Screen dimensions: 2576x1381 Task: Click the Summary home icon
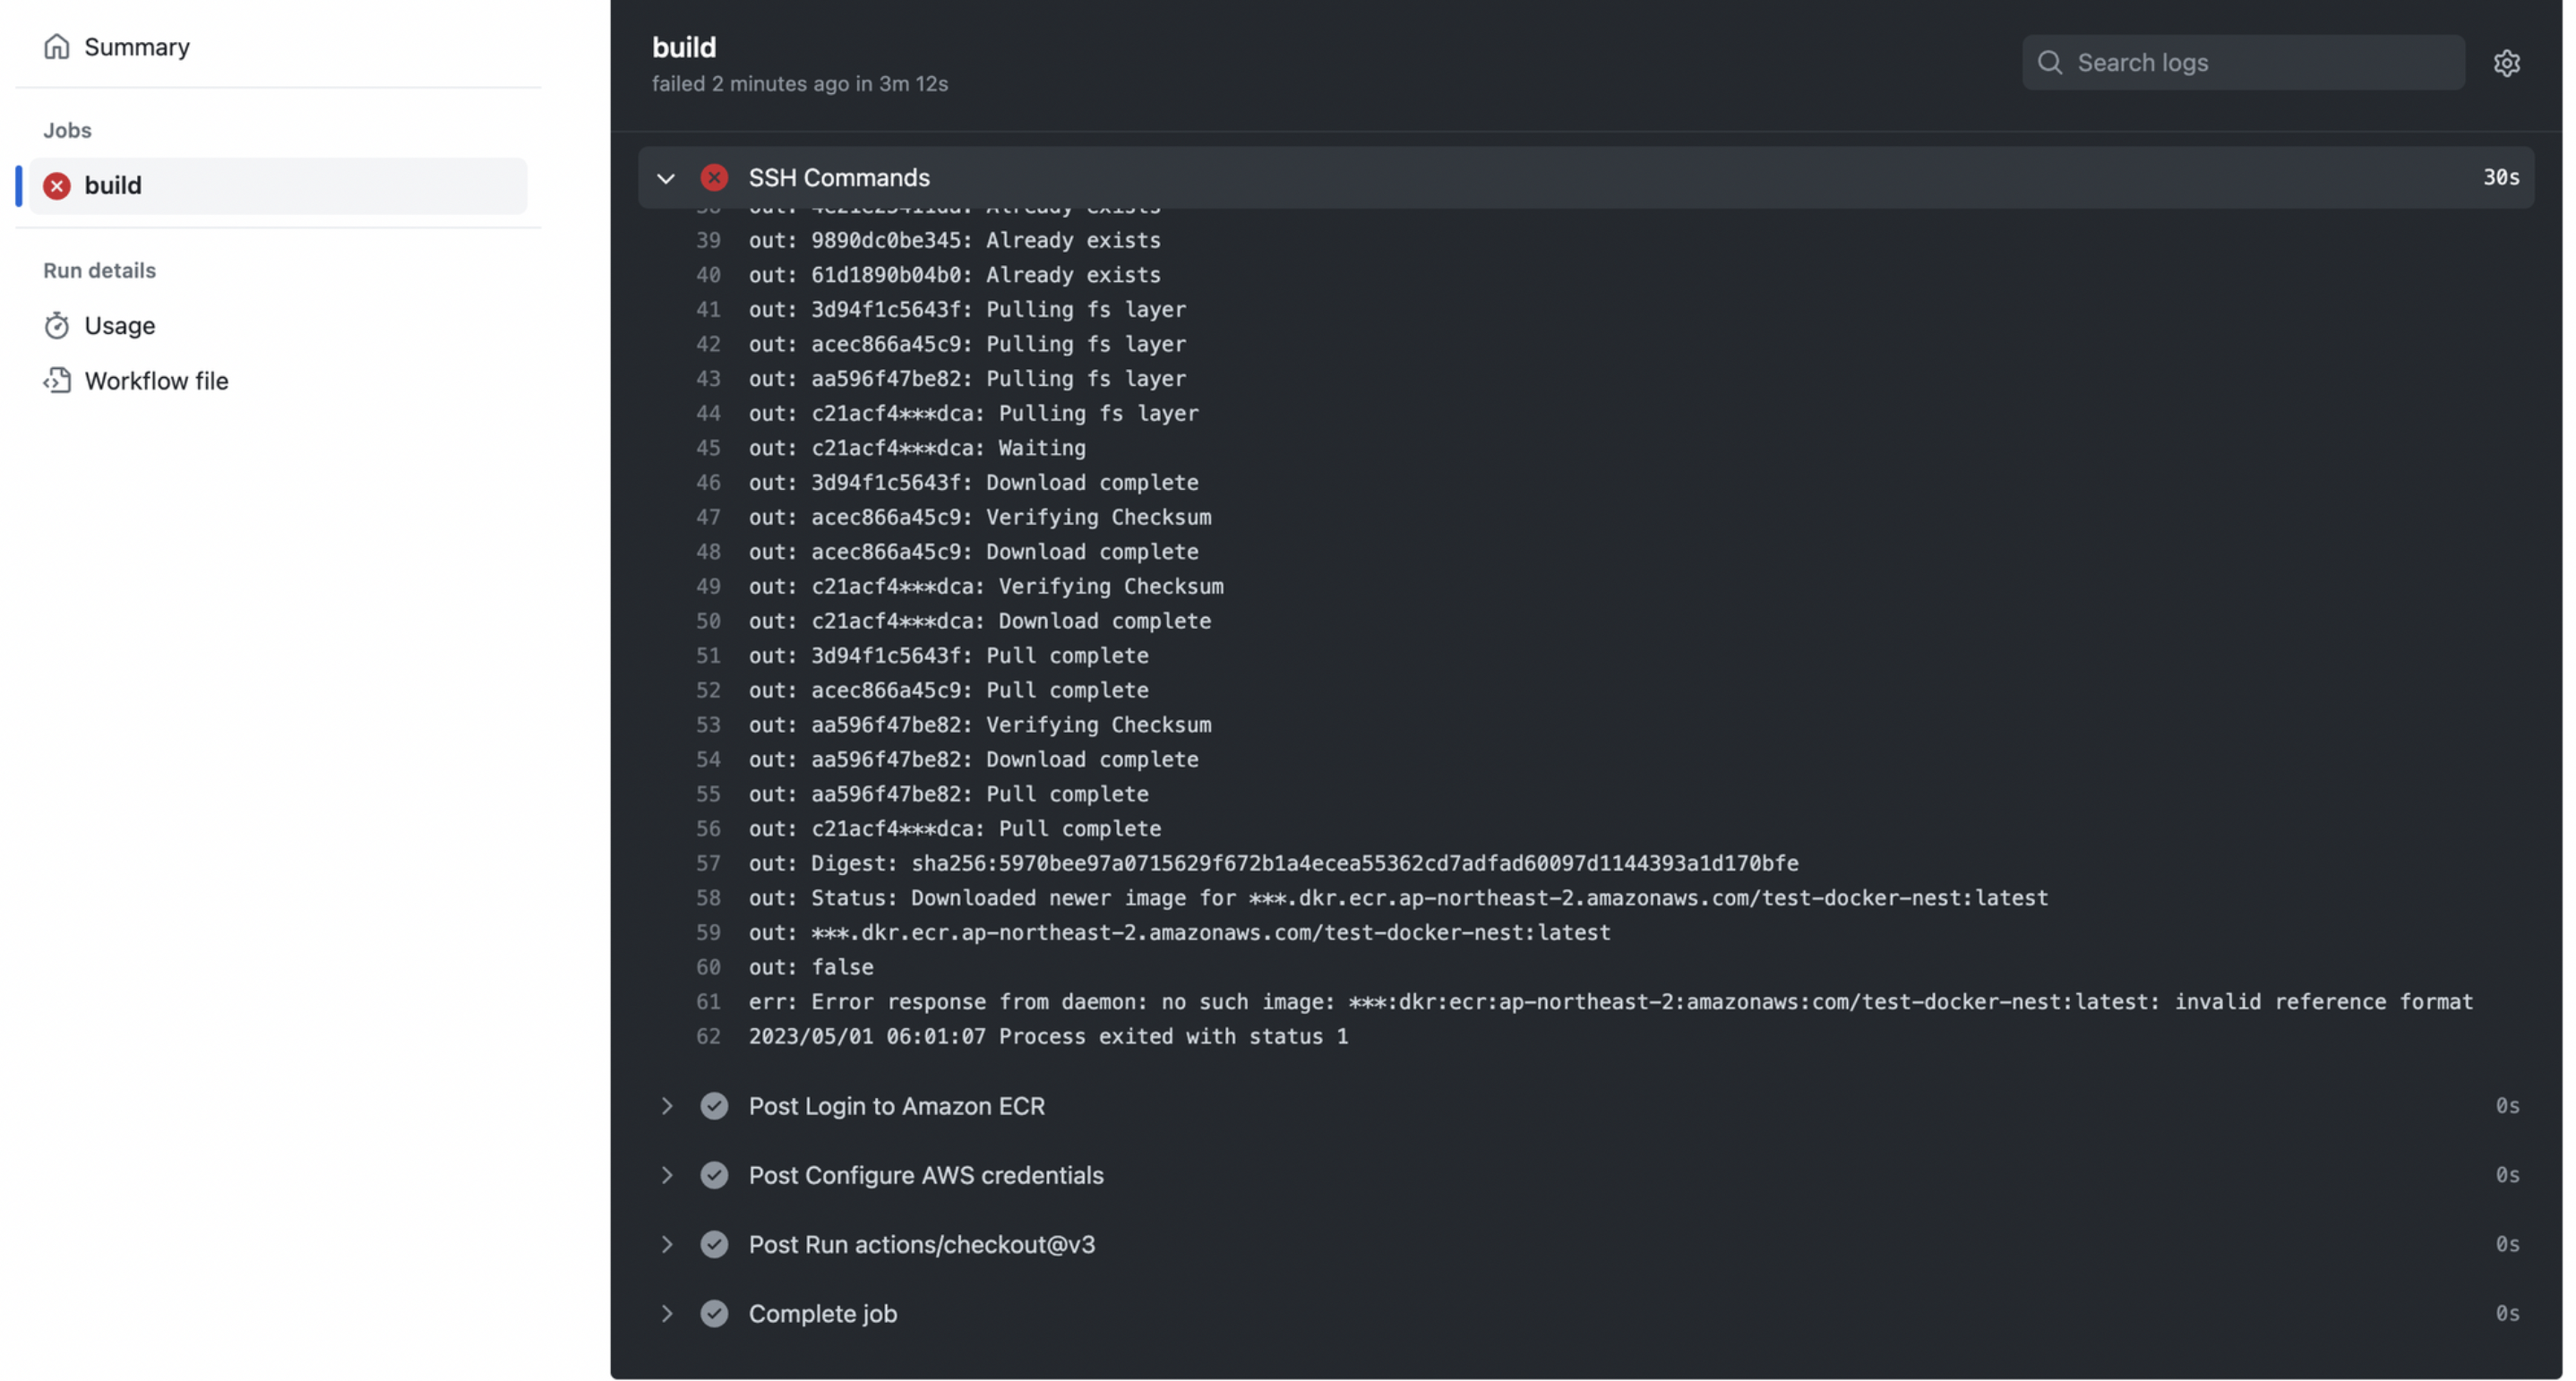coord(56,47)
